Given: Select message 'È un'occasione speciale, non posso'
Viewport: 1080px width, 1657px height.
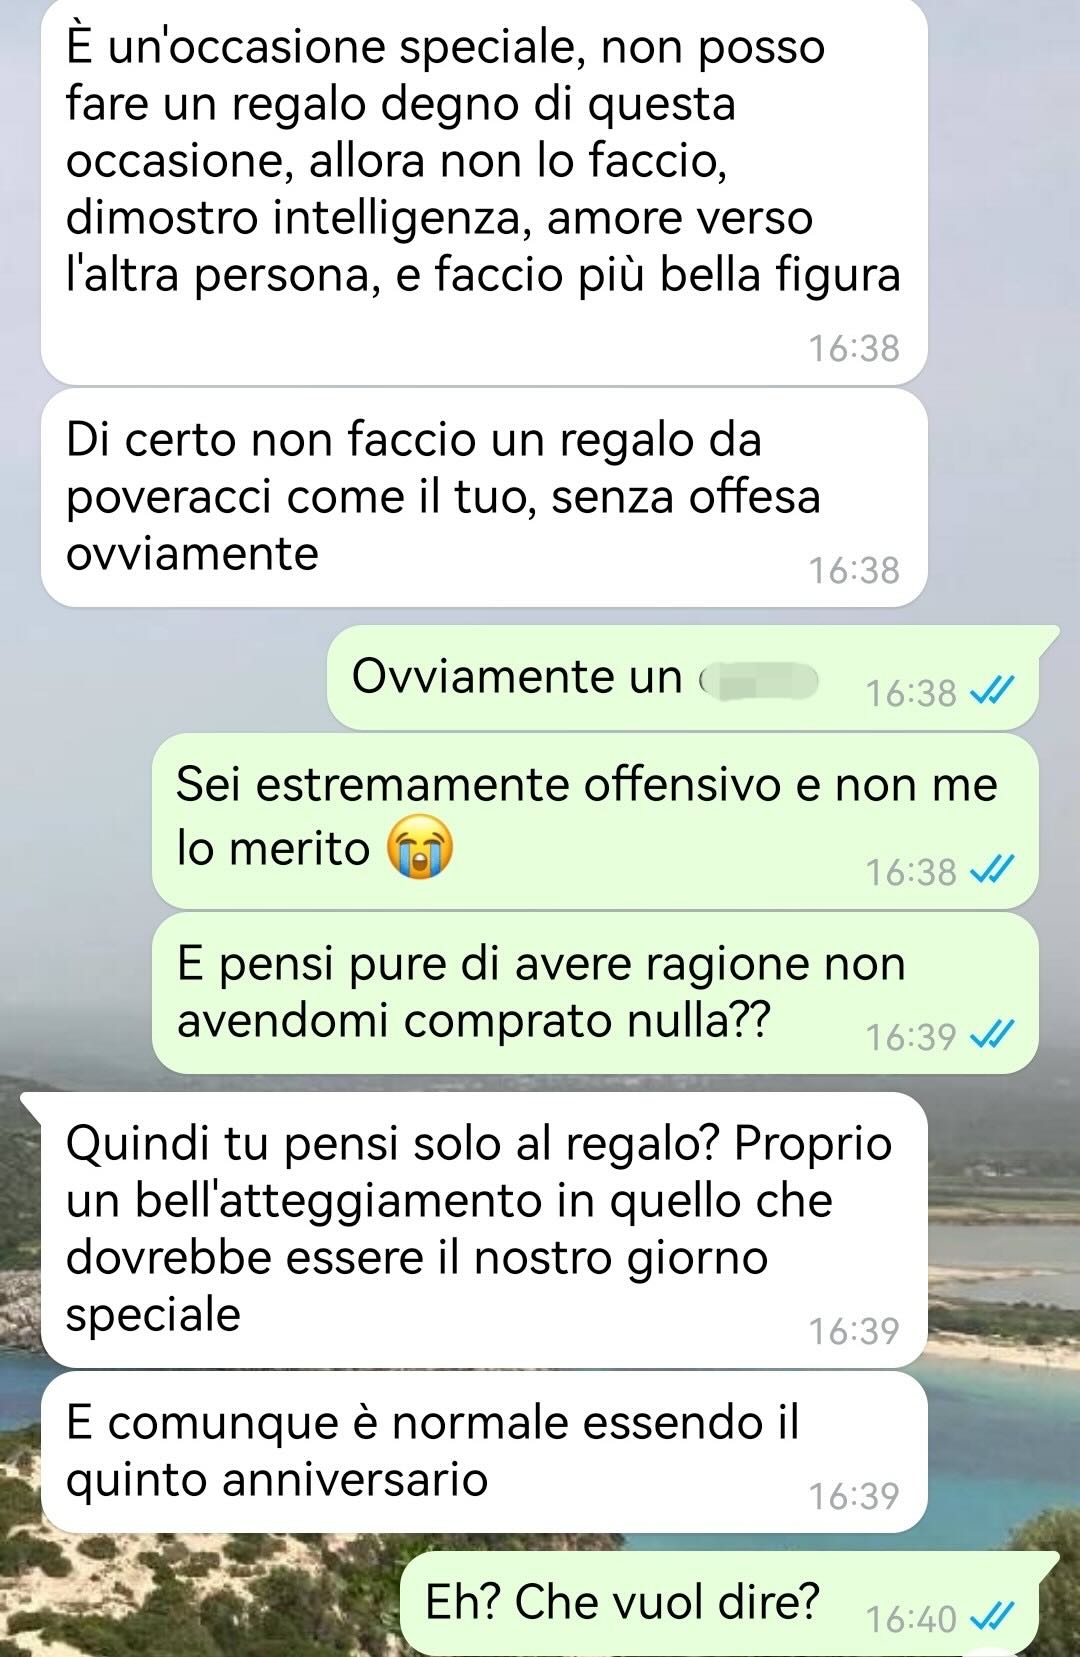Looking at the screenshot, I should (x=484, y=191).
